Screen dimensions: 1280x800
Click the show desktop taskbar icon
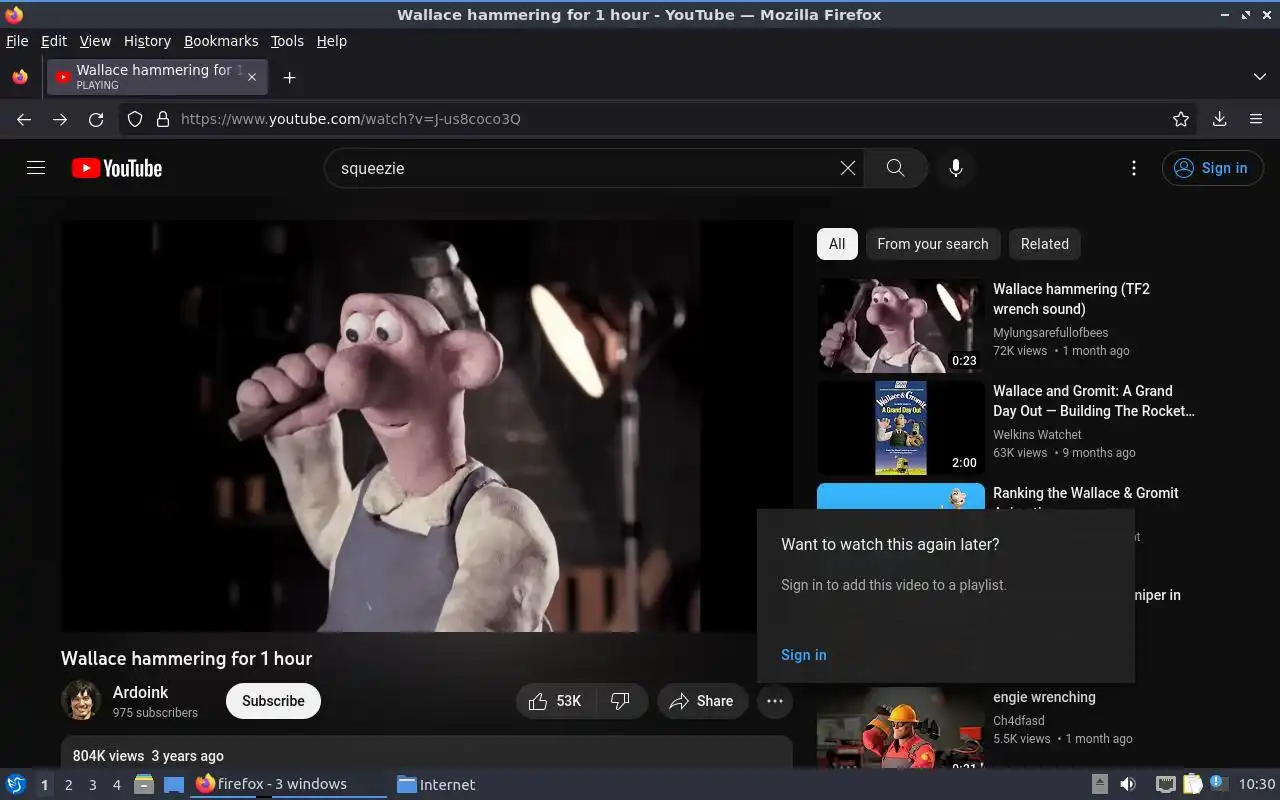coord(174,784)
